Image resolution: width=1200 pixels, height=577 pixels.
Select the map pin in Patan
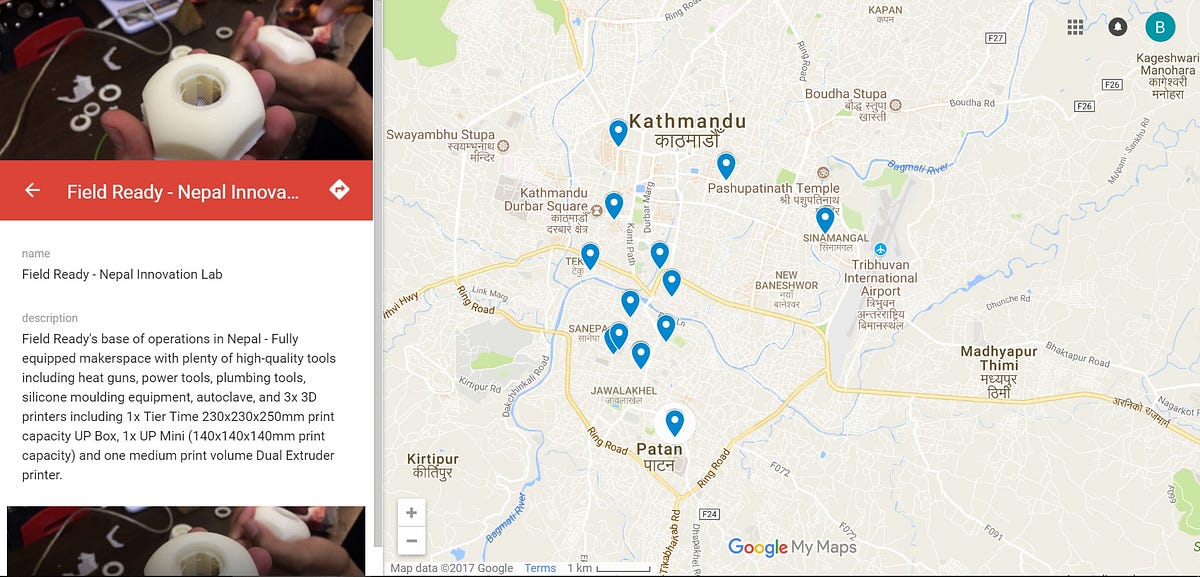pyautogui.click(x=675, y=423)
